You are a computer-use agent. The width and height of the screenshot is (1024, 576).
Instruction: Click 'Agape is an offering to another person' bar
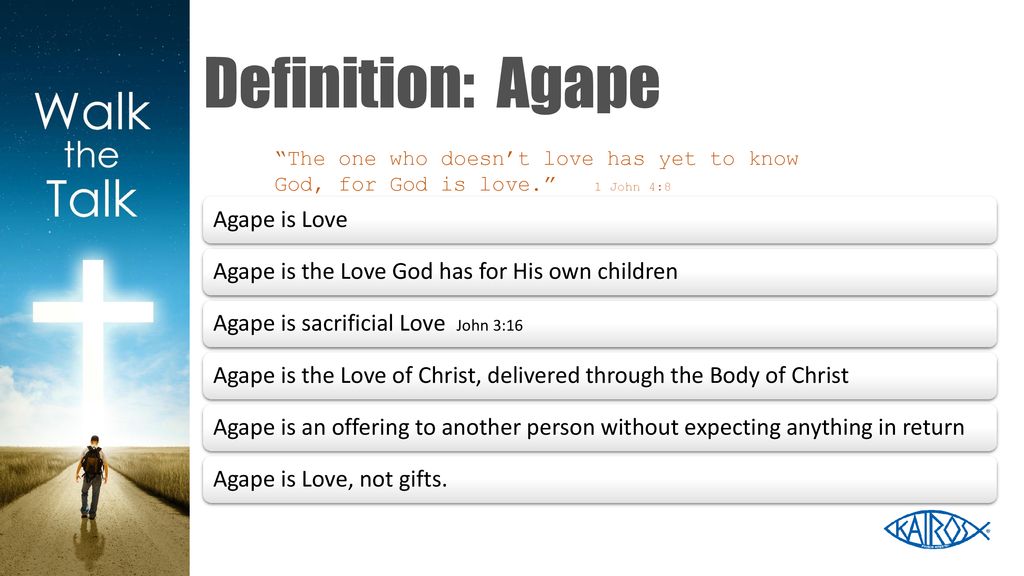click(600, 428)
